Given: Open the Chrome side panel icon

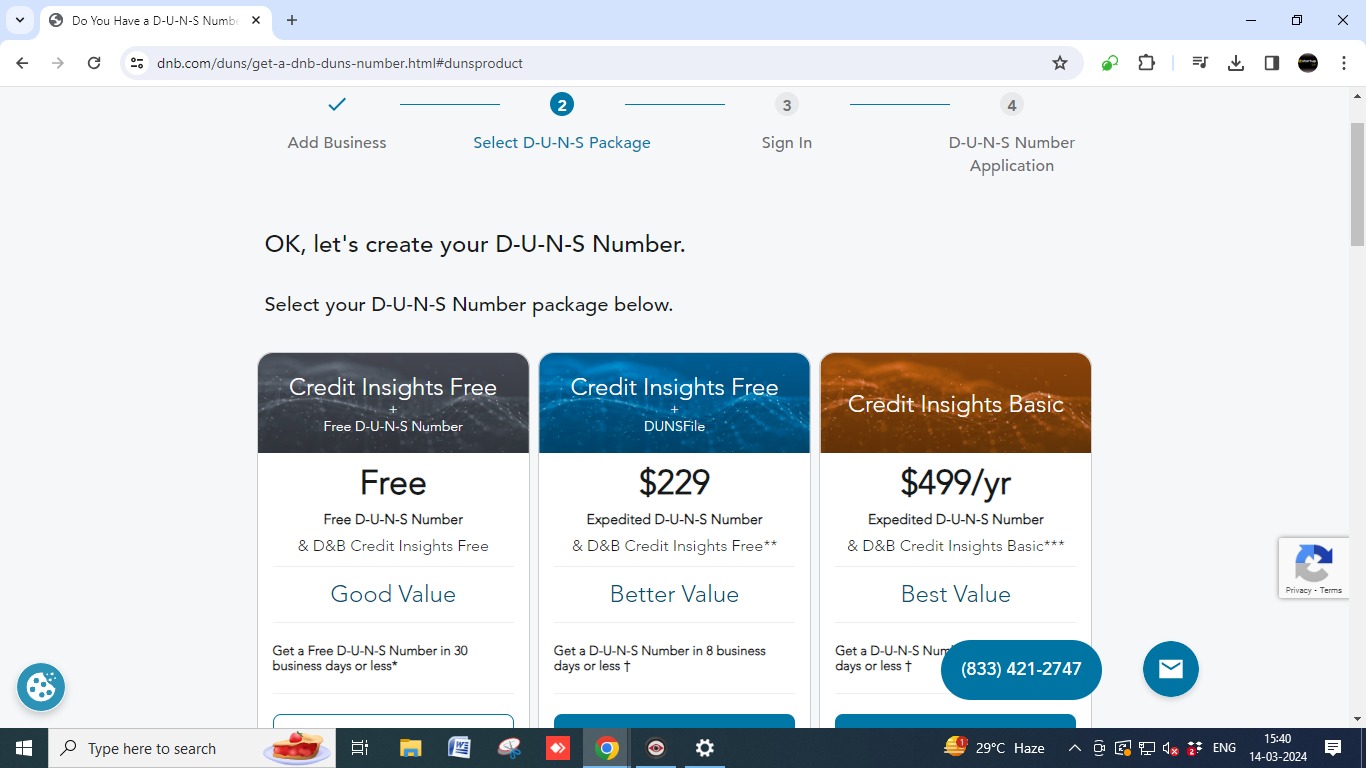Looking at the screenshot, I should (1271, 62).
